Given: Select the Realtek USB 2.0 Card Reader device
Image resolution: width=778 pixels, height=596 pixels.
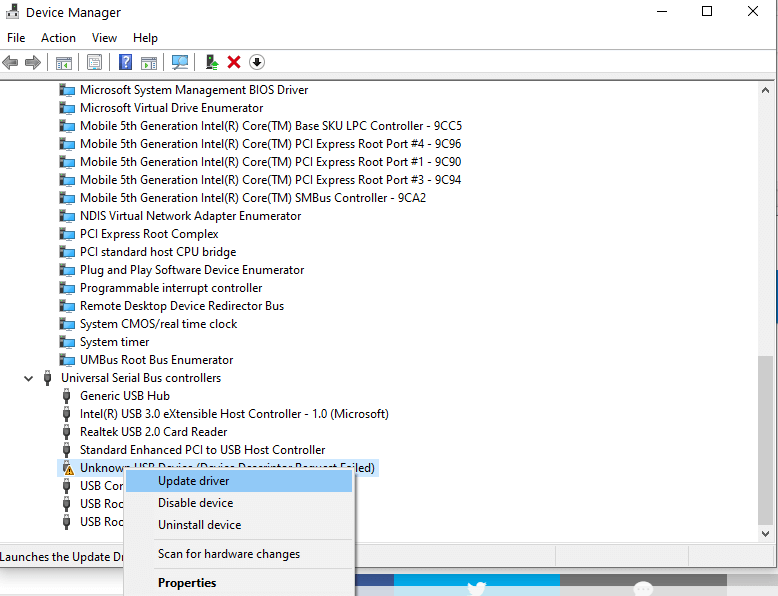Looking at the screenshot, I should click(153, 432).
